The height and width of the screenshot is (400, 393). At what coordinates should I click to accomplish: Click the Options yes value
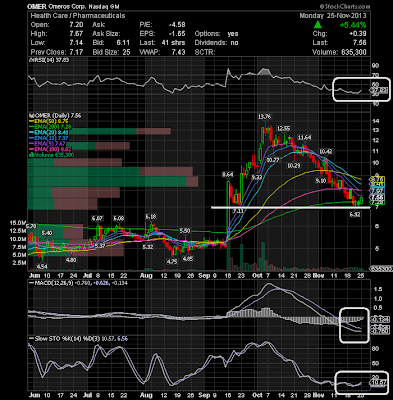[233, 34]
